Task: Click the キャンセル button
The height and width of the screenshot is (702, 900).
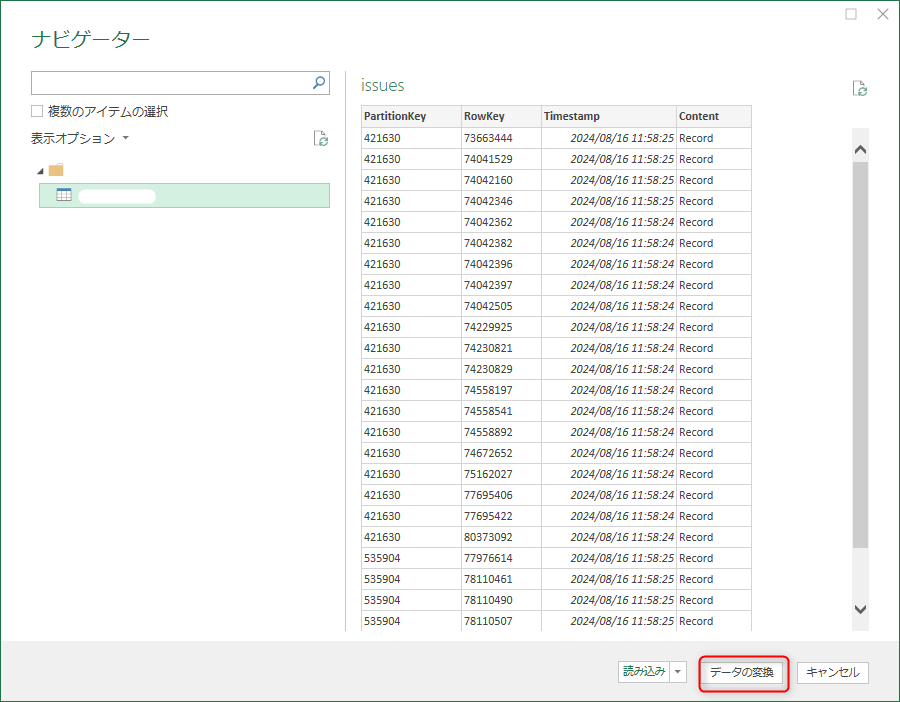Action: click(x=833, y=672)
